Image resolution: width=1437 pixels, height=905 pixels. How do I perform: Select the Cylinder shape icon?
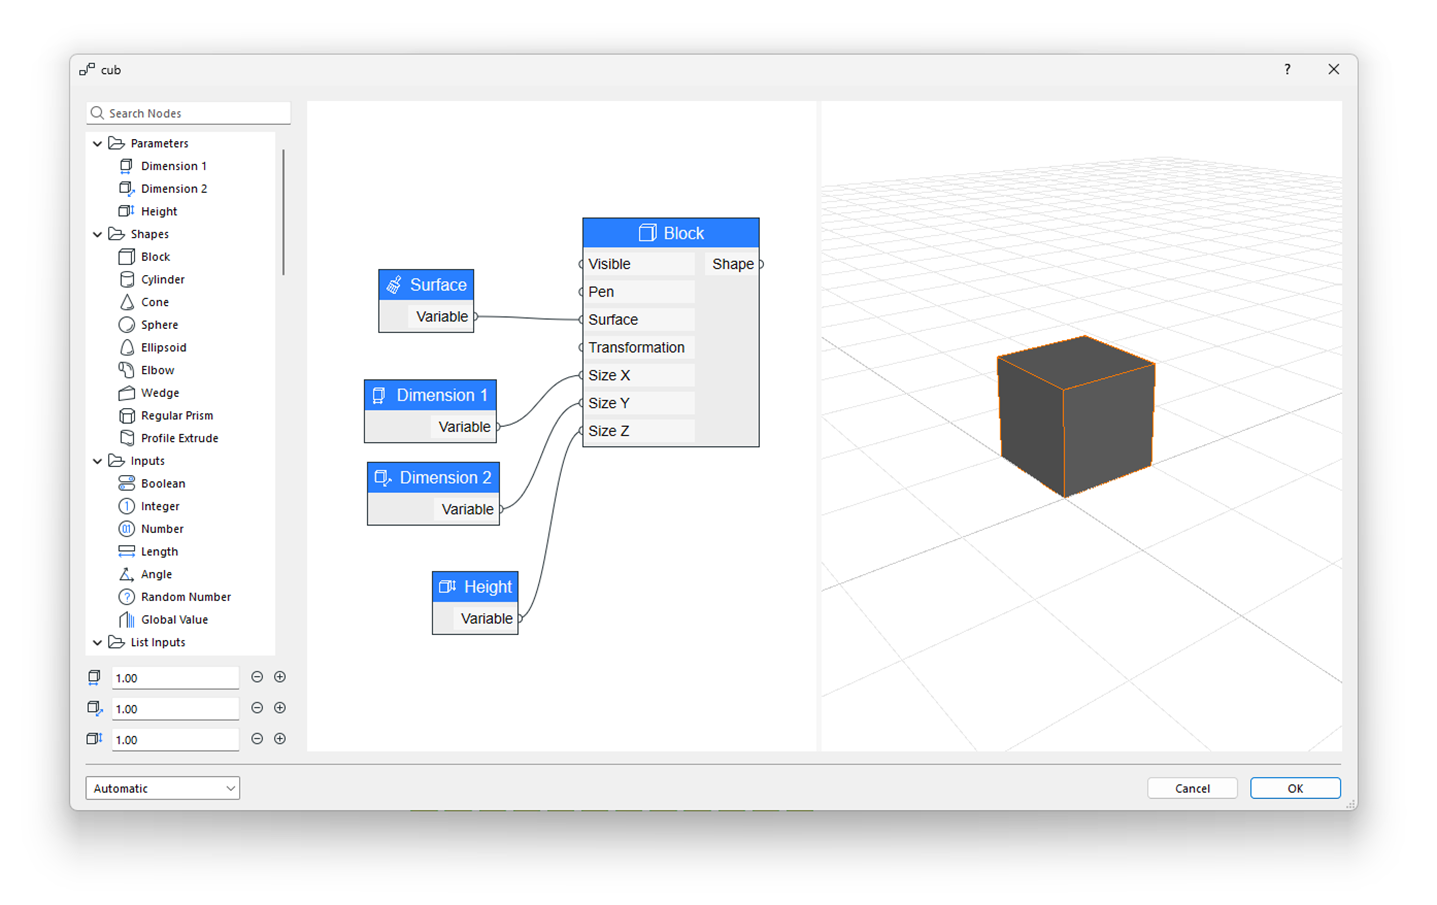[126, 279]
